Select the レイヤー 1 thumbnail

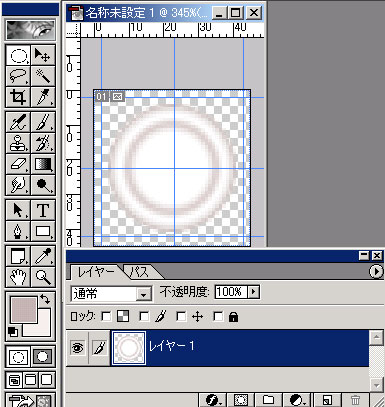point(129,348)
